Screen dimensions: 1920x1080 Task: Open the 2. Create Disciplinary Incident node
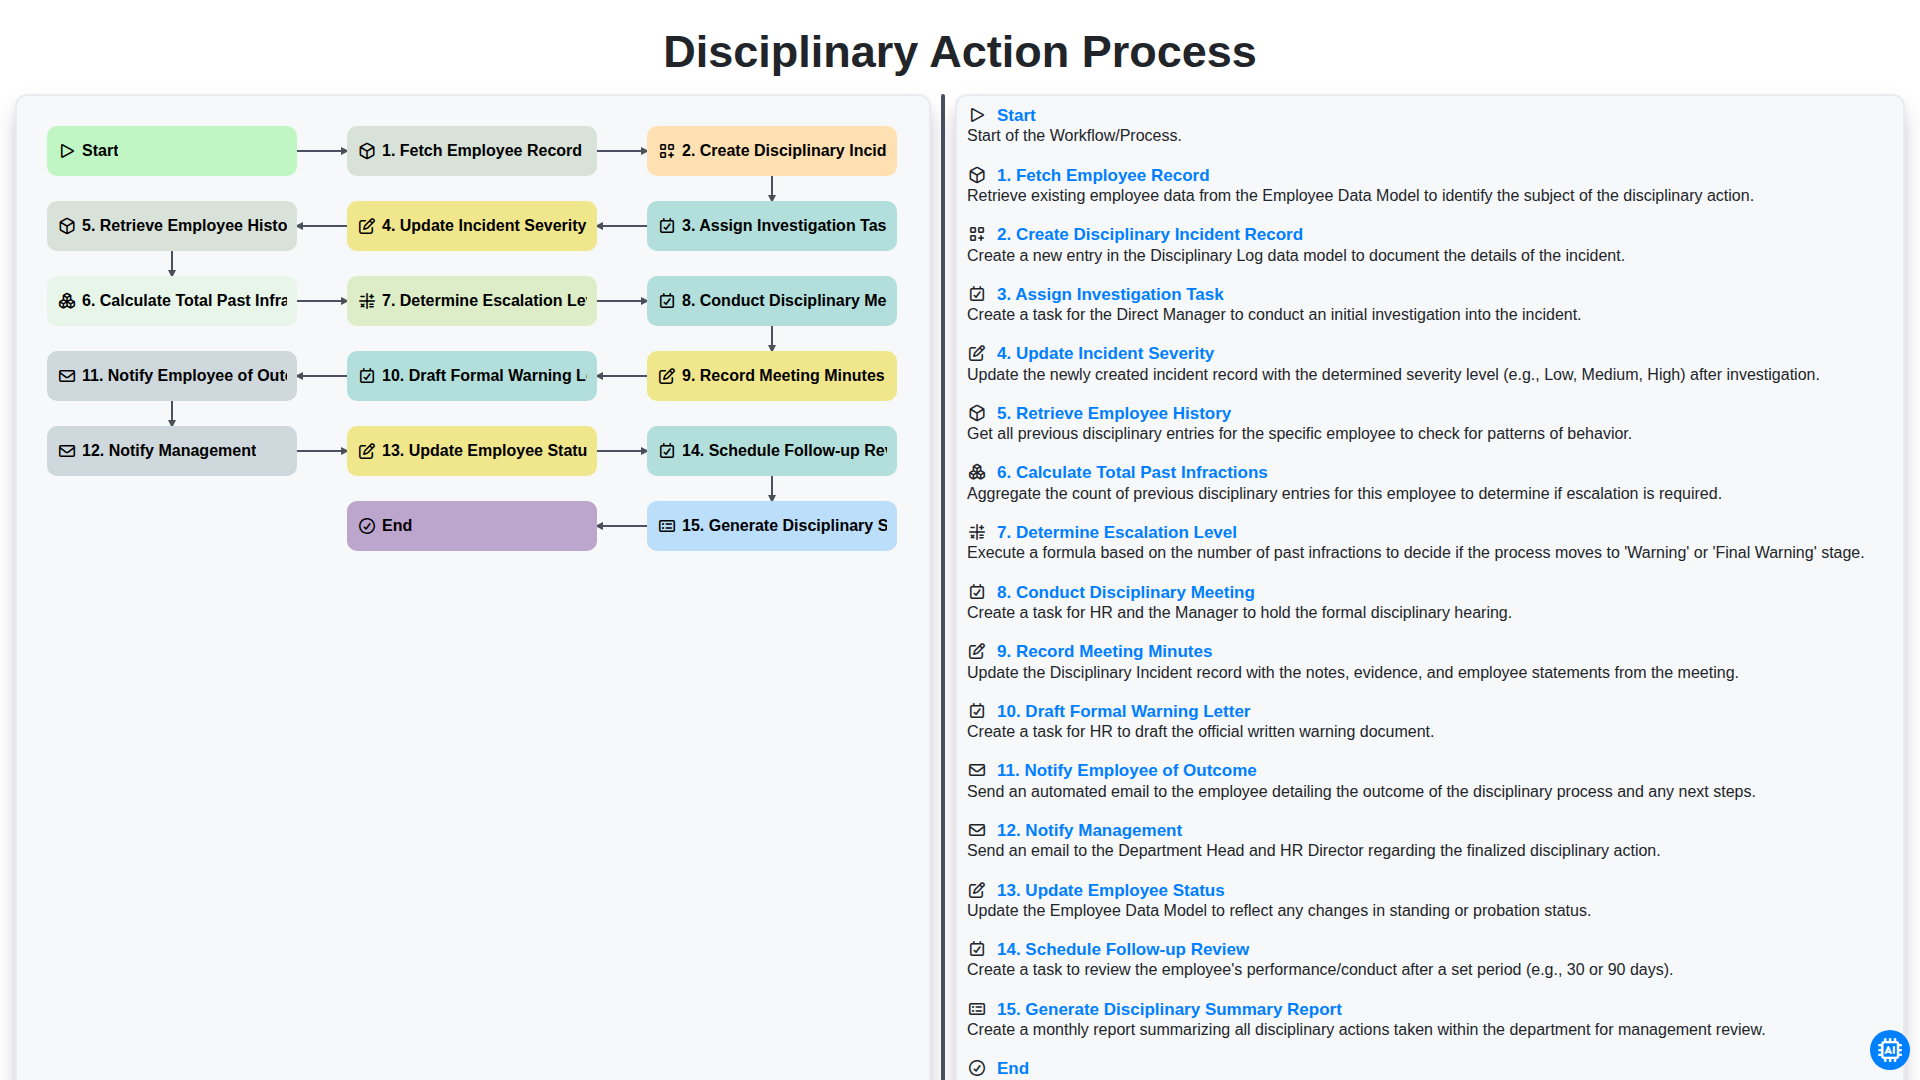772,151
